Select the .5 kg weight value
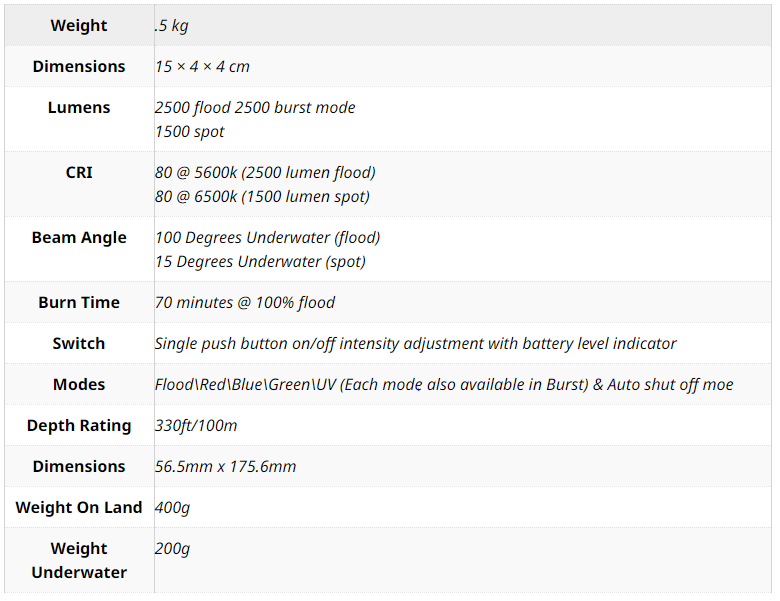The width and height of the screenshot is (780, 601). pos(171,25)
